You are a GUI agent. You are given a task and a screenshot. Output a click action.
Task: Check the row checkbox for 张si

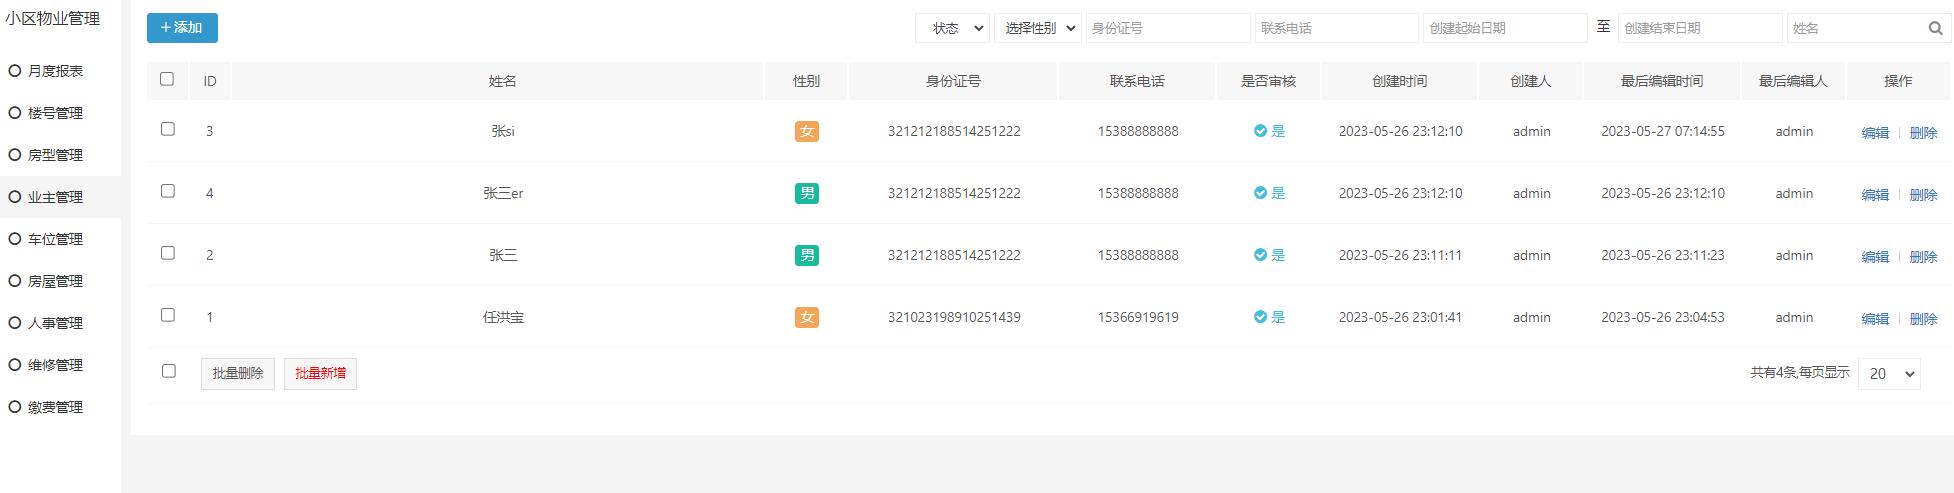pos(168,129)
